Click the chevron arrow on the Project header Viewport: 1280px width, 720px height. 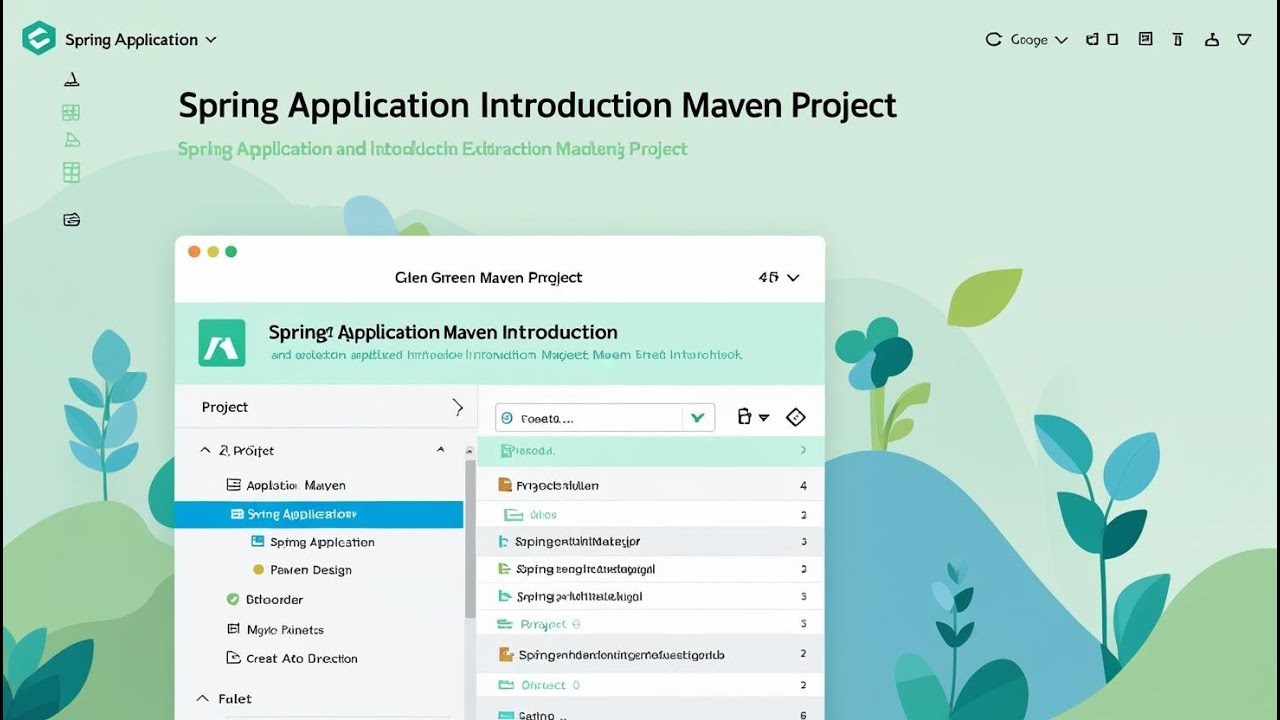(x=458, y=407)
